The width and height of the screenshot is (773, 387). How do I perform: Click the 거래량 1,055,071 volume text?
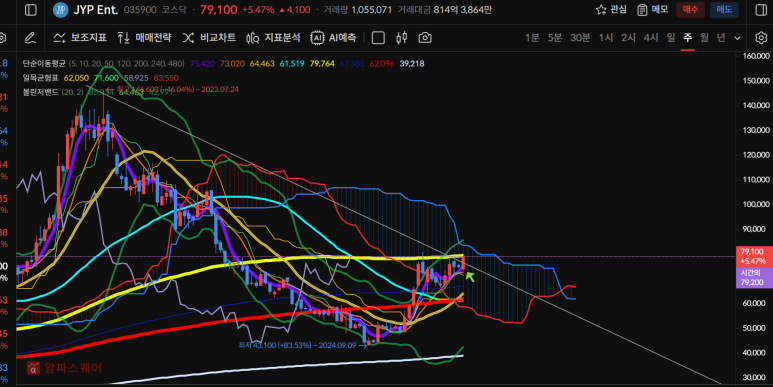point(357,10)
